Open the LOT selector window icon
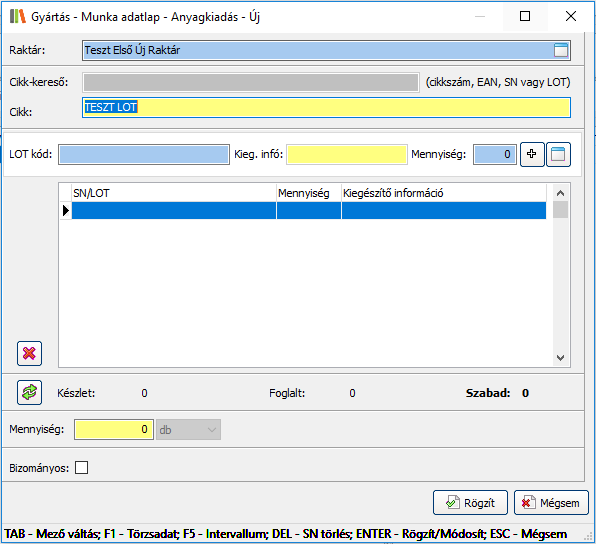Viewport: 596px width, 544px height. coord(558,154)
